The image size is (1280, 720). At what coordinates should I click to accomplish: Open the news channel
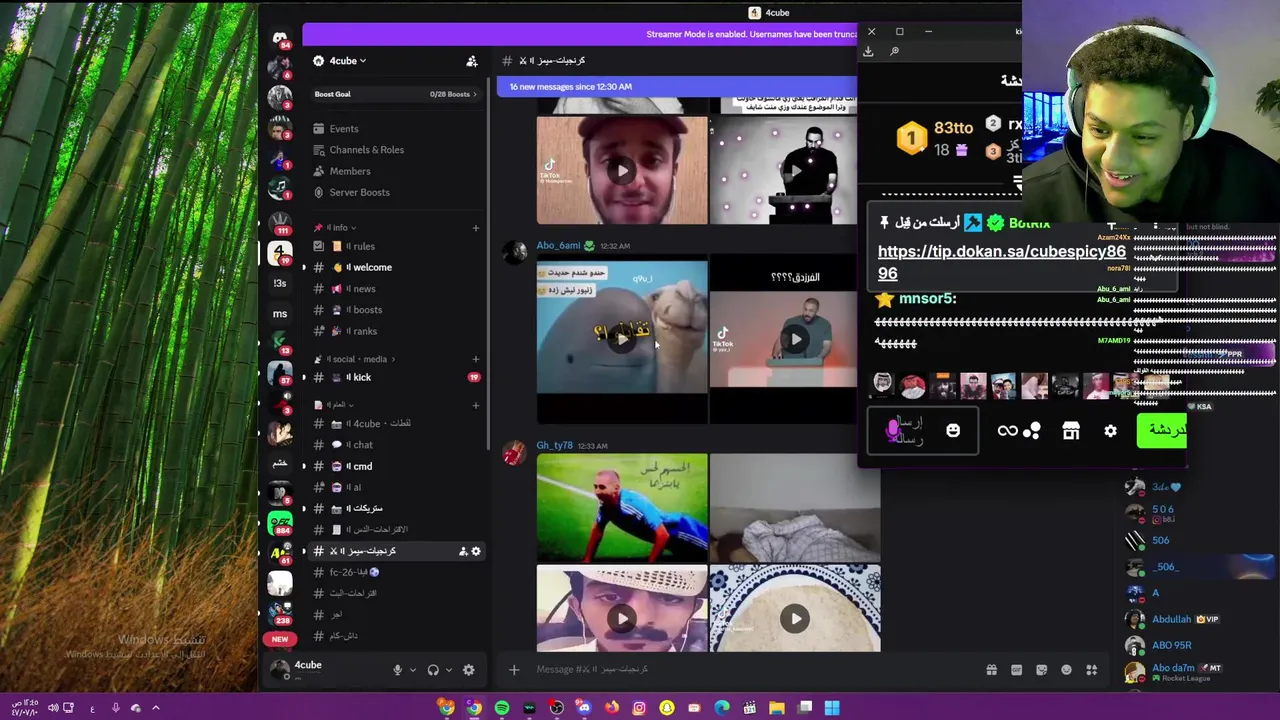pos(362,289)
